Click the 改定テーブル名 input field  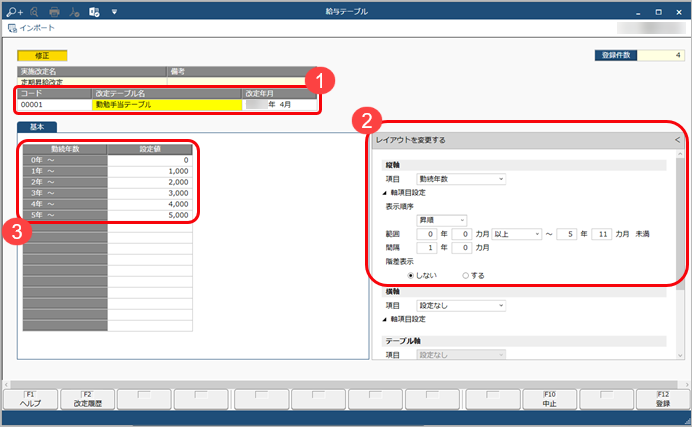pos(167,104)
